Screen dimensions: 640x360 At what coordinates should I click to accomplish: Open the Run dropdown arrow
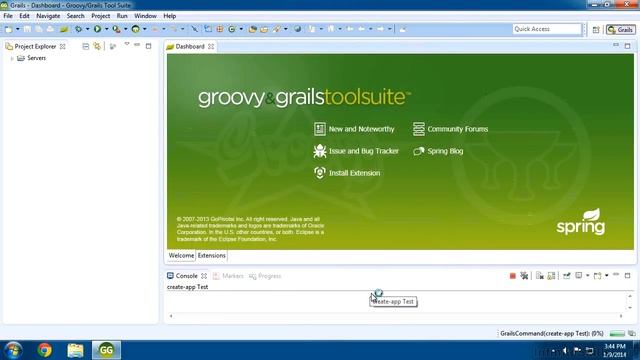coord(107,29)
